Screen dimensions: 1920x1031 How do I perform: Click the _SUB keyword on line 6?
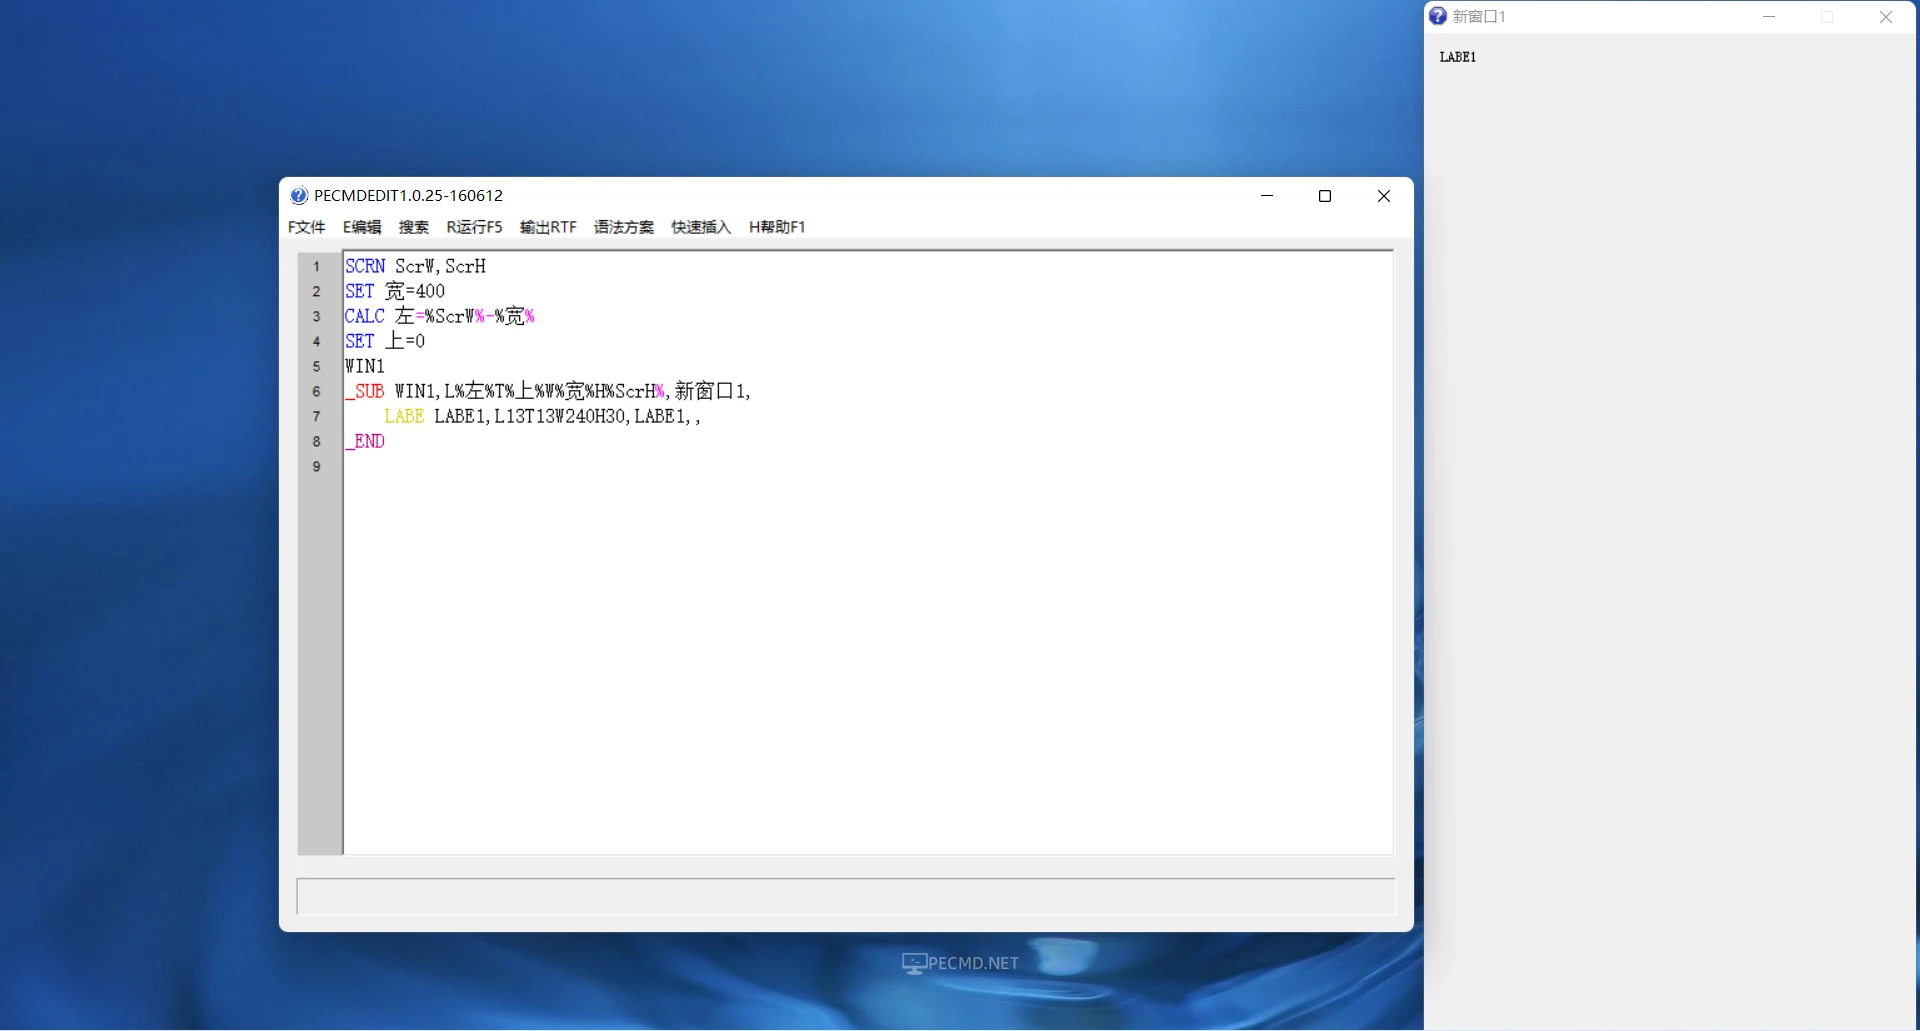(365, 391)
